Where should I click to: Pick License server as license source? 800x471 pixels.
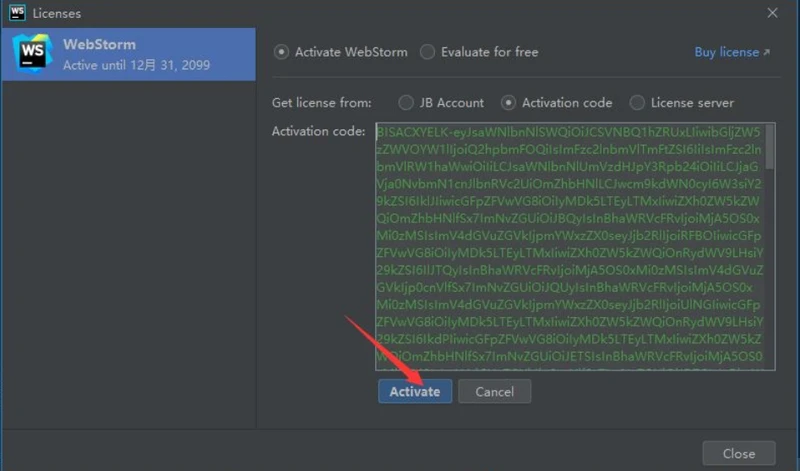pos(637,103)
